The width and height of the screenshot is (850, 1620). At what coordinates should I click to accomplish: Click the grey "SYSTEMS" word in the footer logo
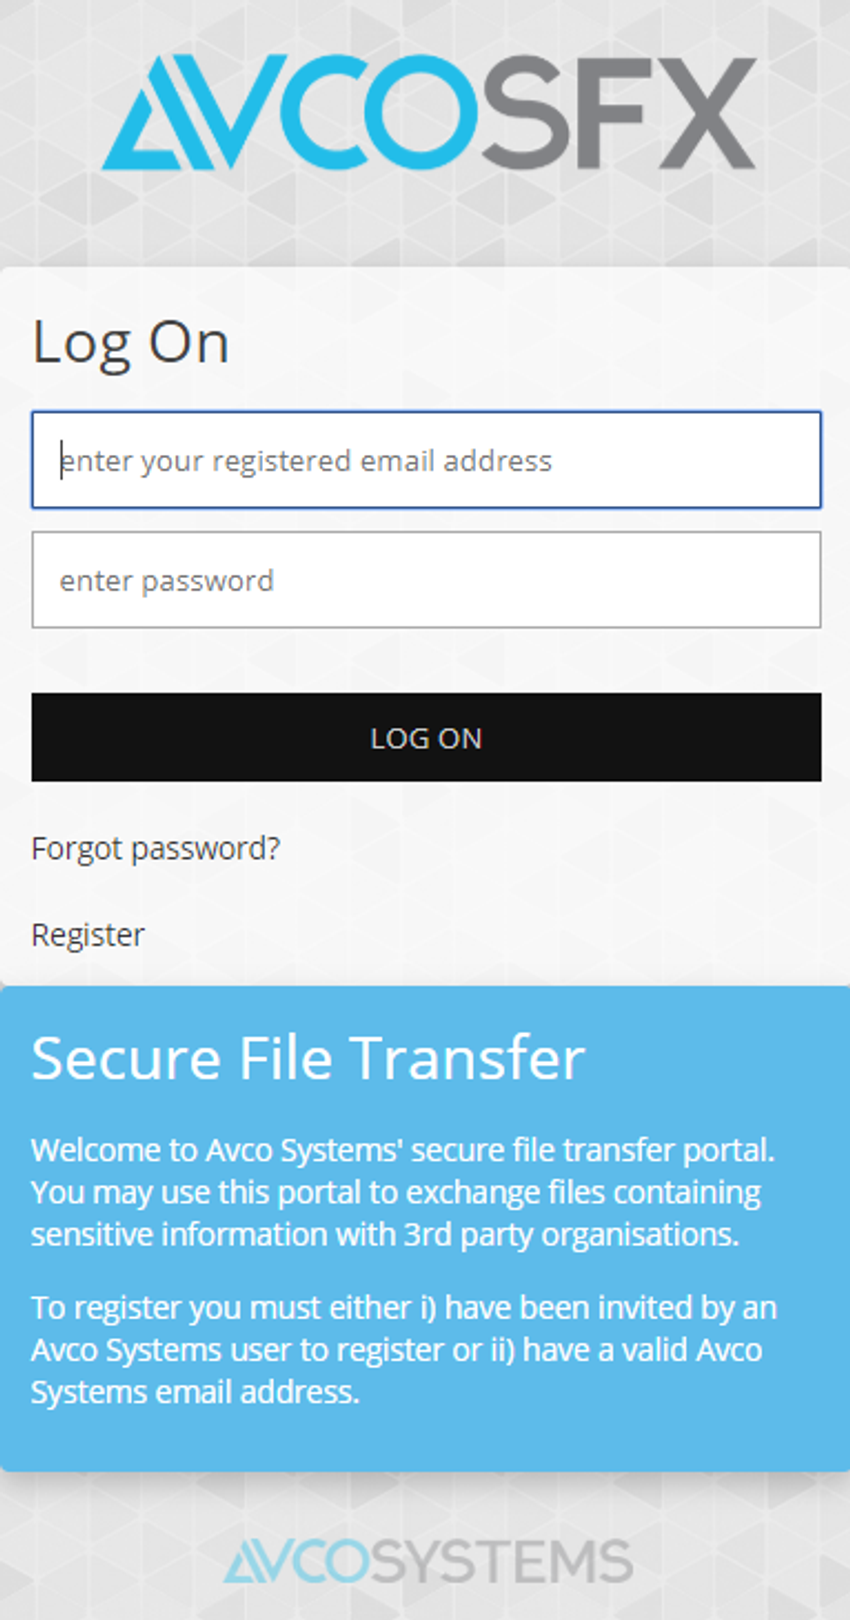point(501,1561)
